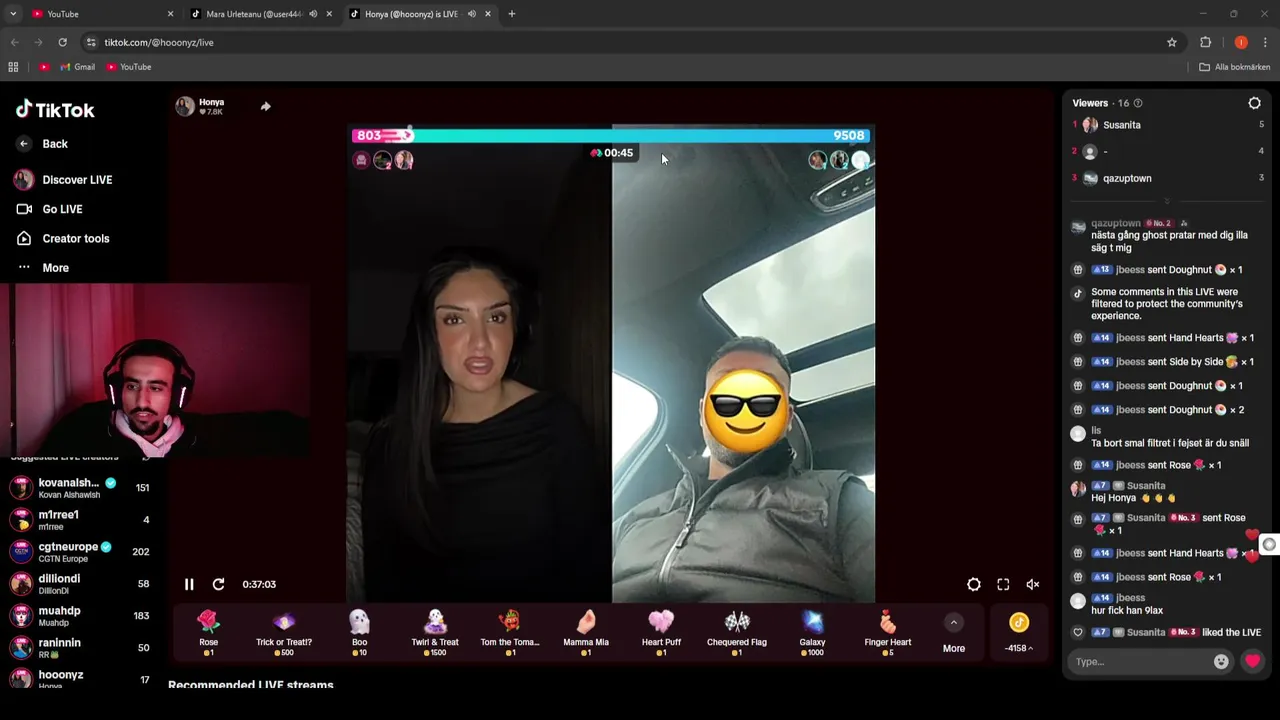The width and height of the screenshot is (1280, 720).
Task: Open muahdp suggested live creator
Action: click(80, 616)
